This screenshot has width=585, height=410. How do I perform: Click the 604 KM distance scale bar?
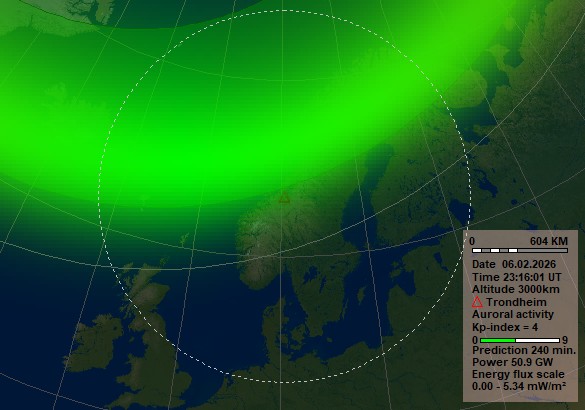pos(520,250)
